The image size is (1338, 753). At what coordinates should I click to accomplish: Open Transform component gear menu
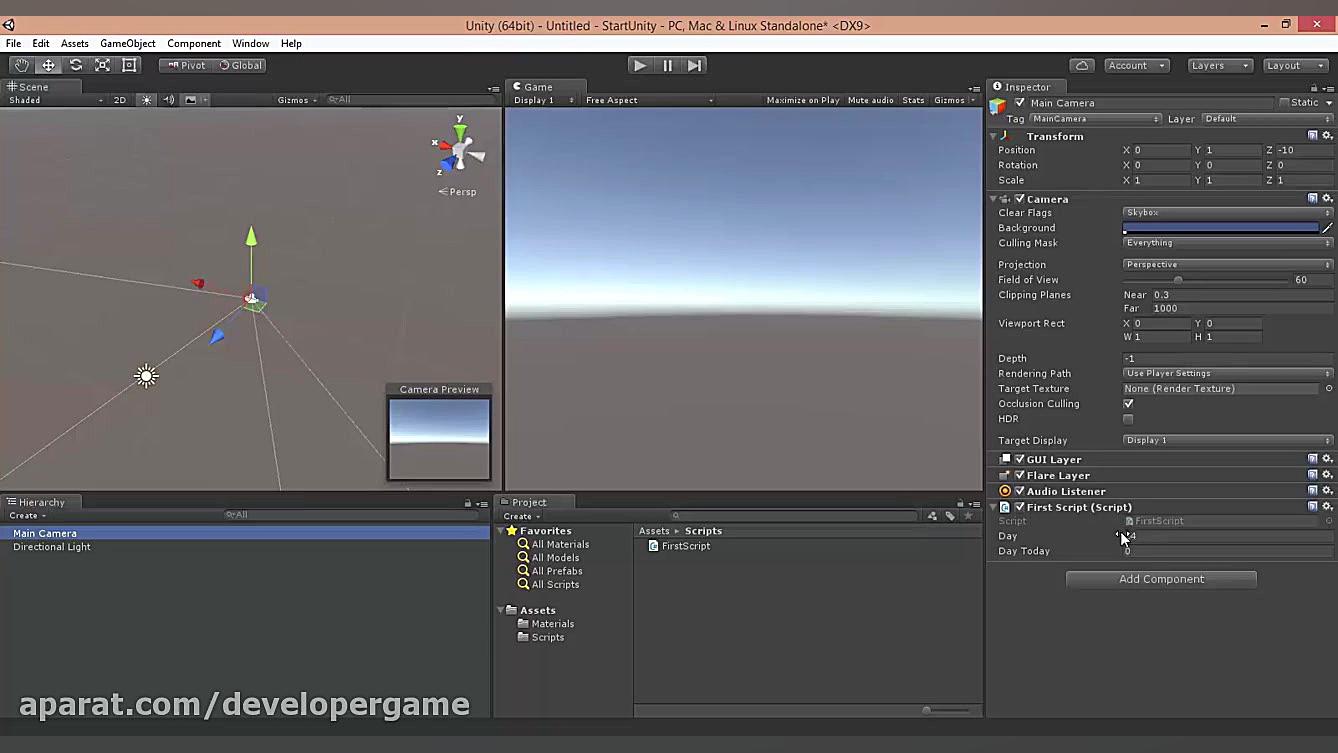(x=1327, y=136)
